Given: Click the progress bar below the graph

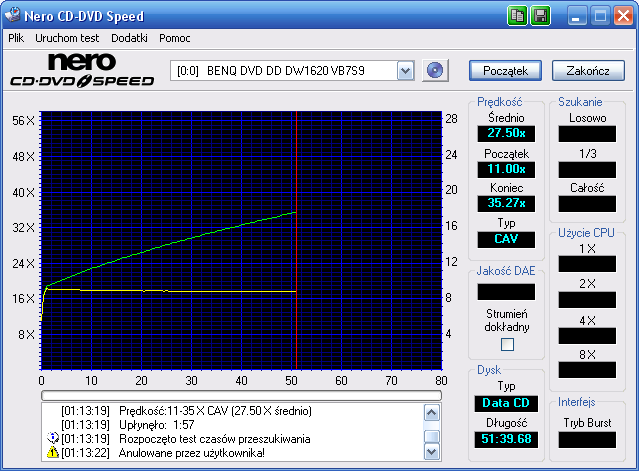Looking at the screenshot, I should point(241,395).
